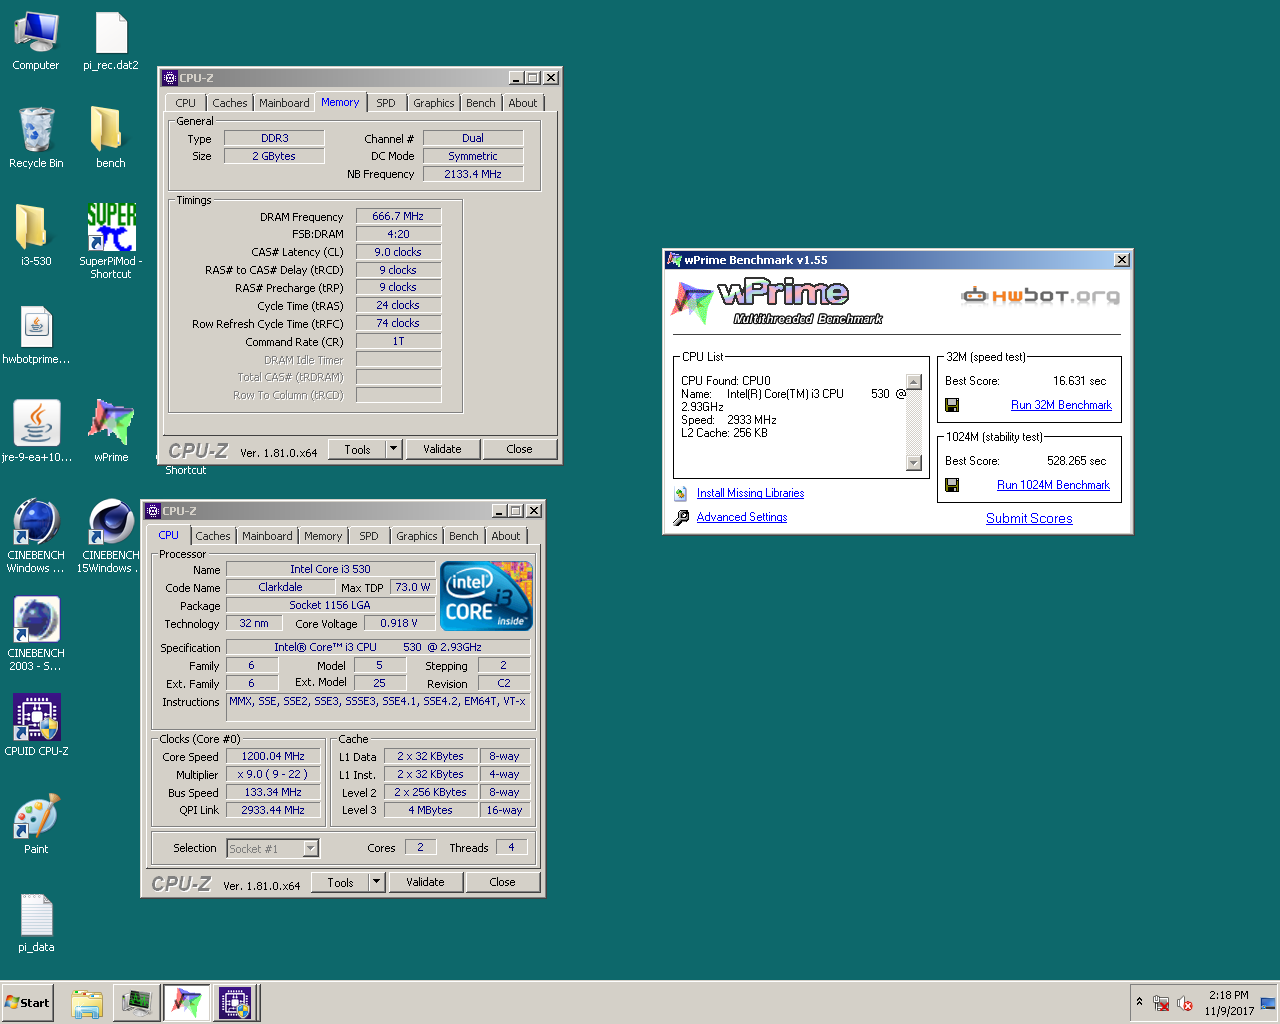Open the CINEBENCH 15 Windows shortcut

(108, 537)
